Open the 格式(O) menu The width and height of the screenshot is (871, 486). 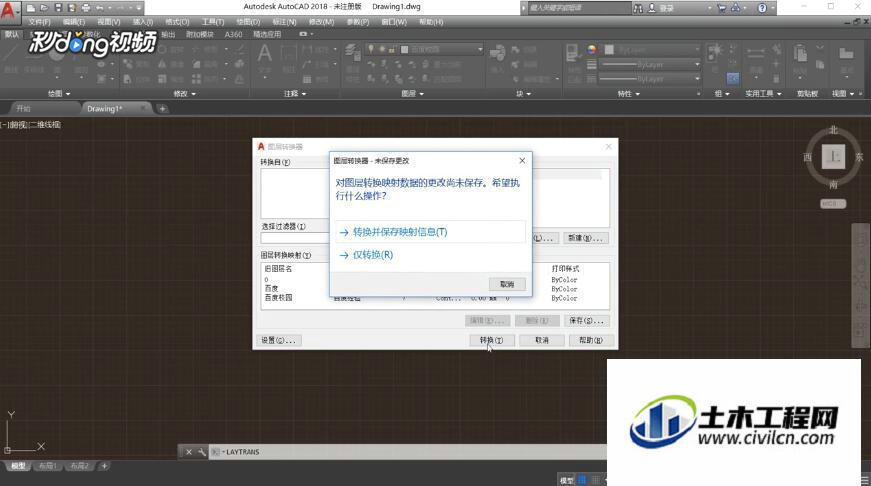coord(177,22)
